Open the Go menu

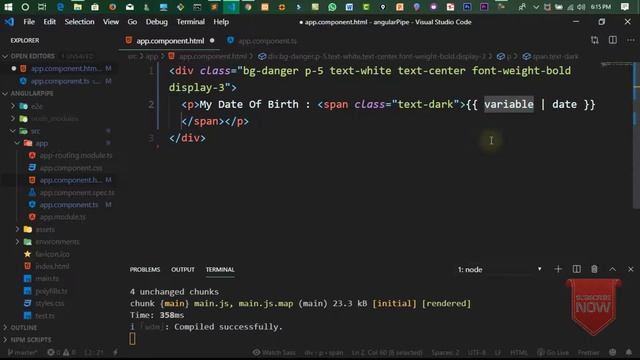[x=132, y=22]
